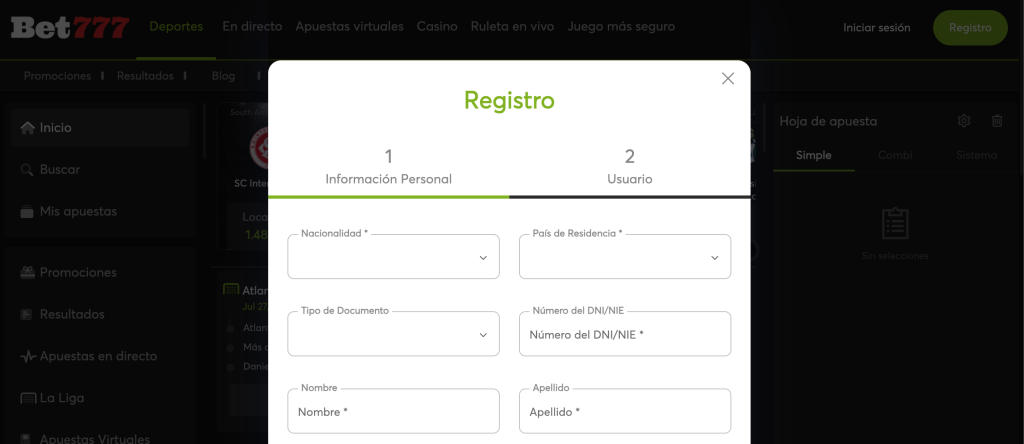Click the Buscar magnifier icon
The height and width of the screenshot is (444, 1024).
point(27,170)
